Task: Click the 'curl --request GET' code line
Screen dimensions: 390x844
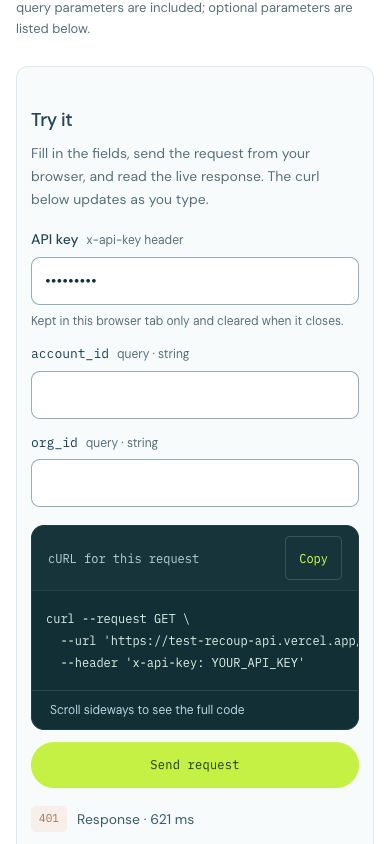Action: click(x=118, y=618)
